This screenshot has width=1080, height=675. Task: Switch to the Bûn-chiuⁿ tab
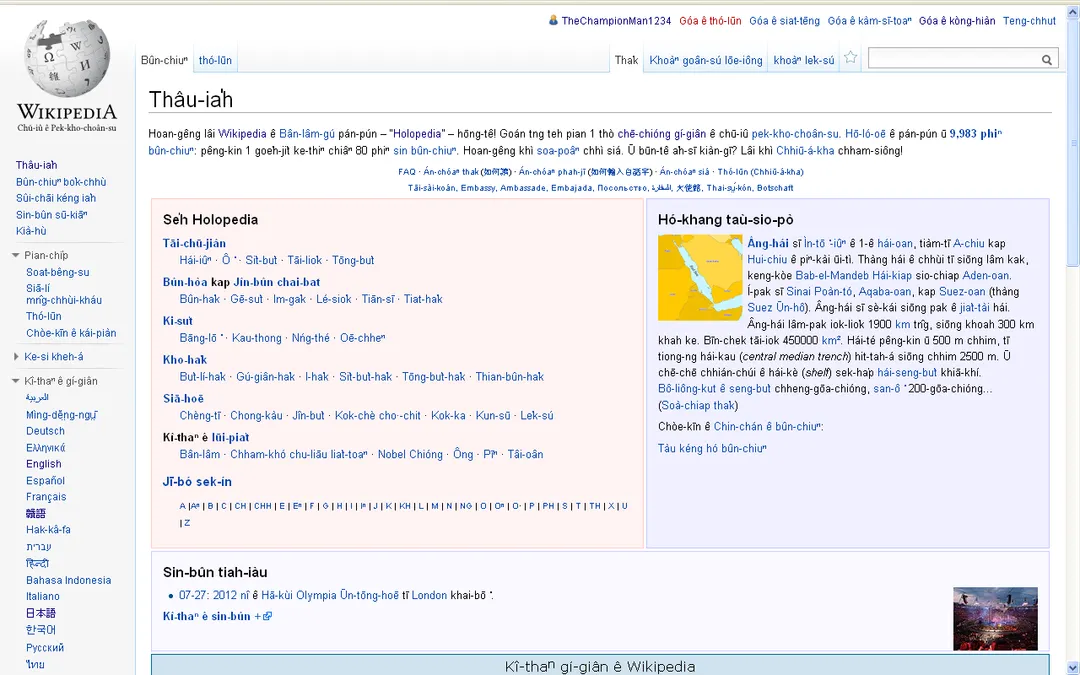click(164, 61)
